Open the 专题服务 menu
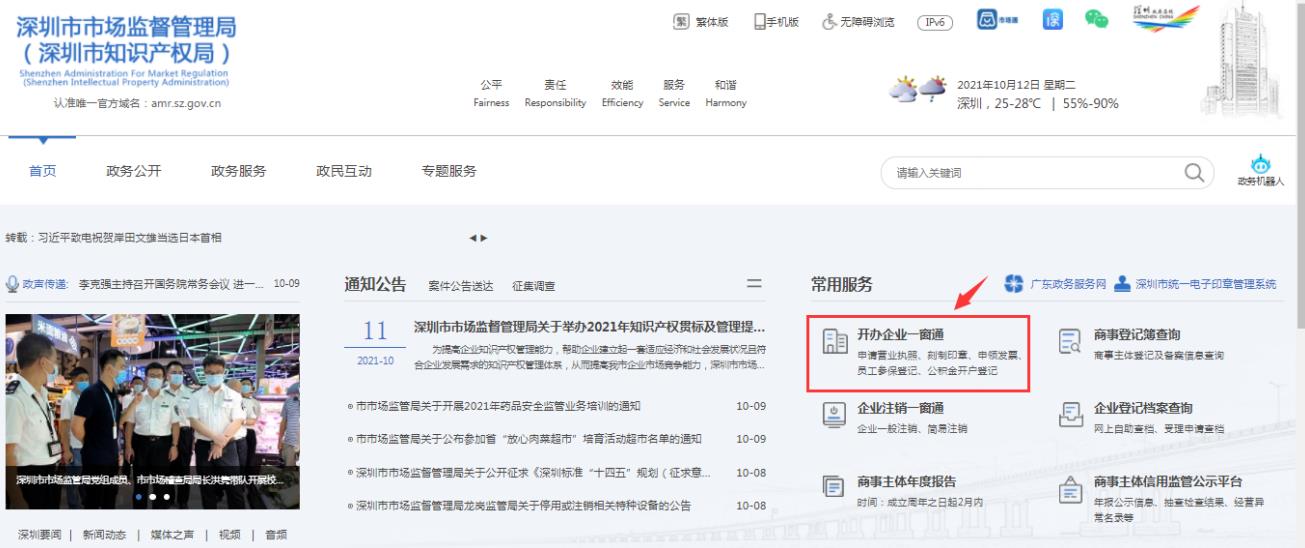The height and width of the screenshot is (548, 1305). pyautogui.click(x=449, y=171)
